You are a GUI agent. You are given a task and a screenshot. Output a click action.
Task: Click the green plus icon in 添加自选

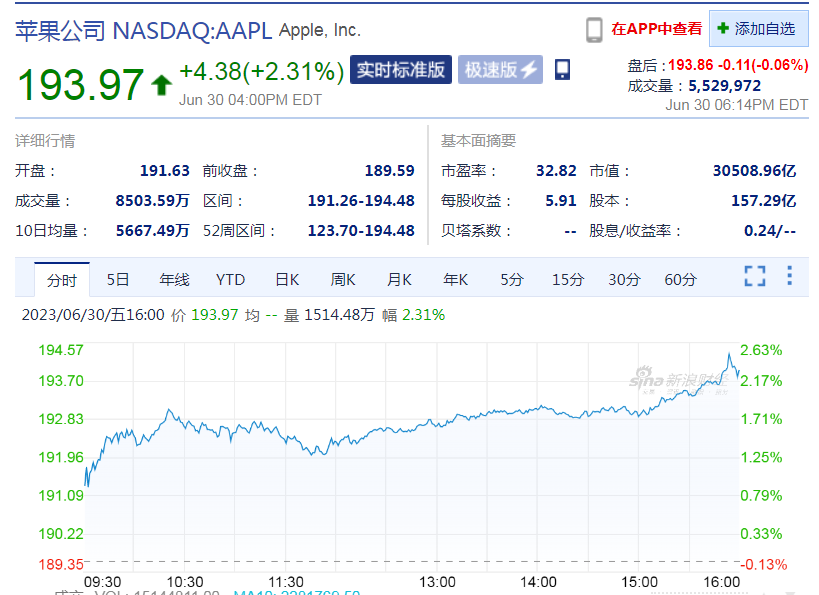click(723, 28)
